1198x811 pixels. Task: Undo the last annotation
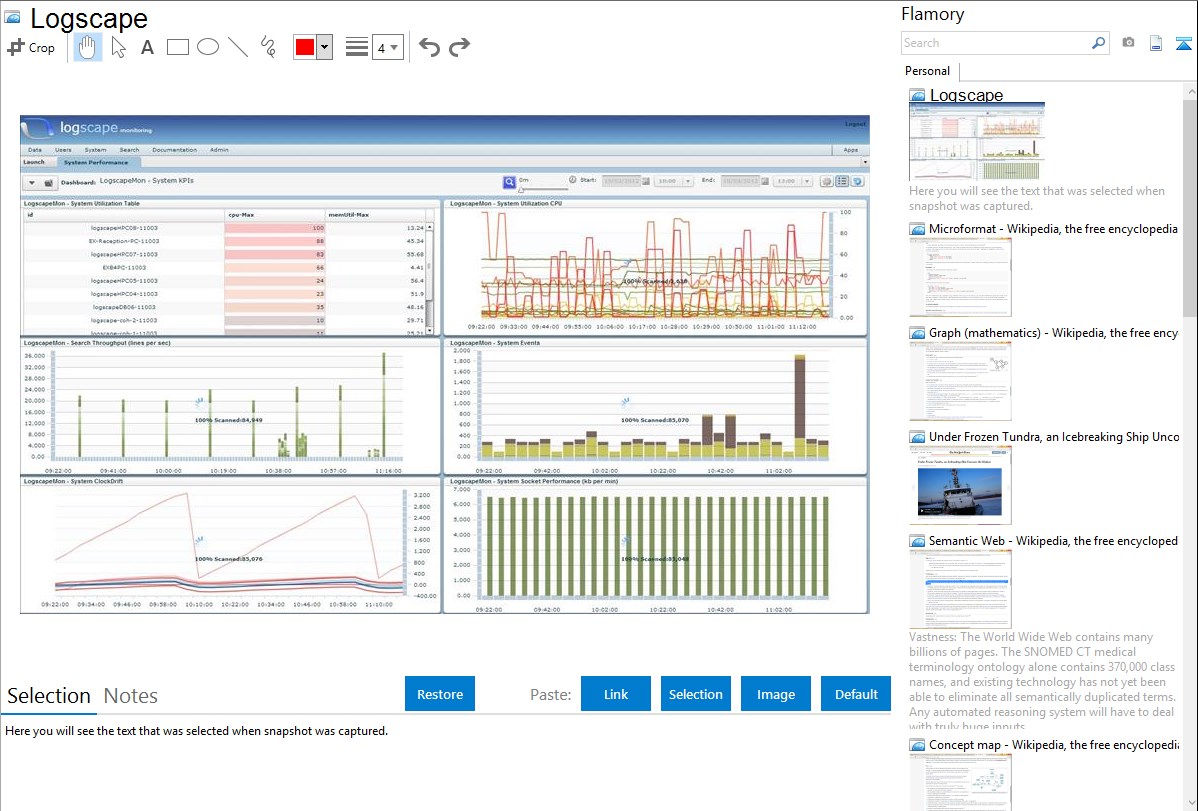(x=429, y=47)
